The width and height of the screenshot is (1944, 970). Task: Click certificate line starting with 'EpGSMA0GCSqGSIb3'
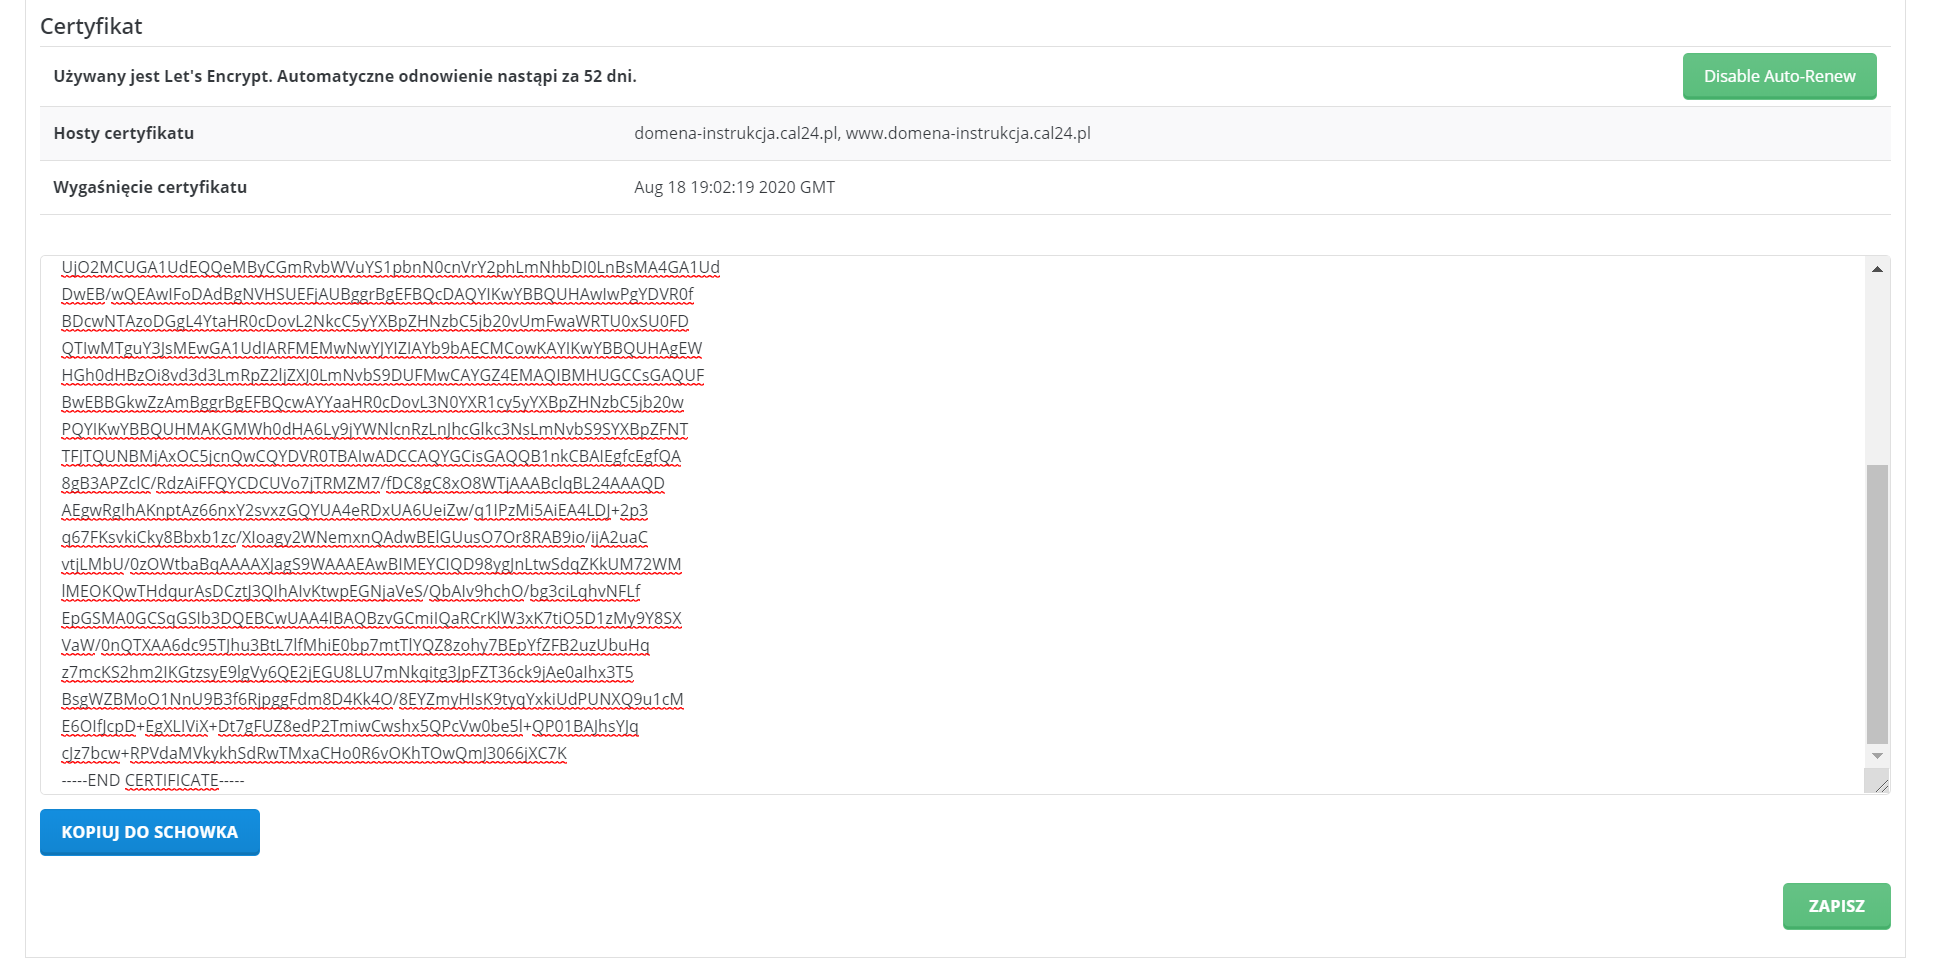pos(371,618)
